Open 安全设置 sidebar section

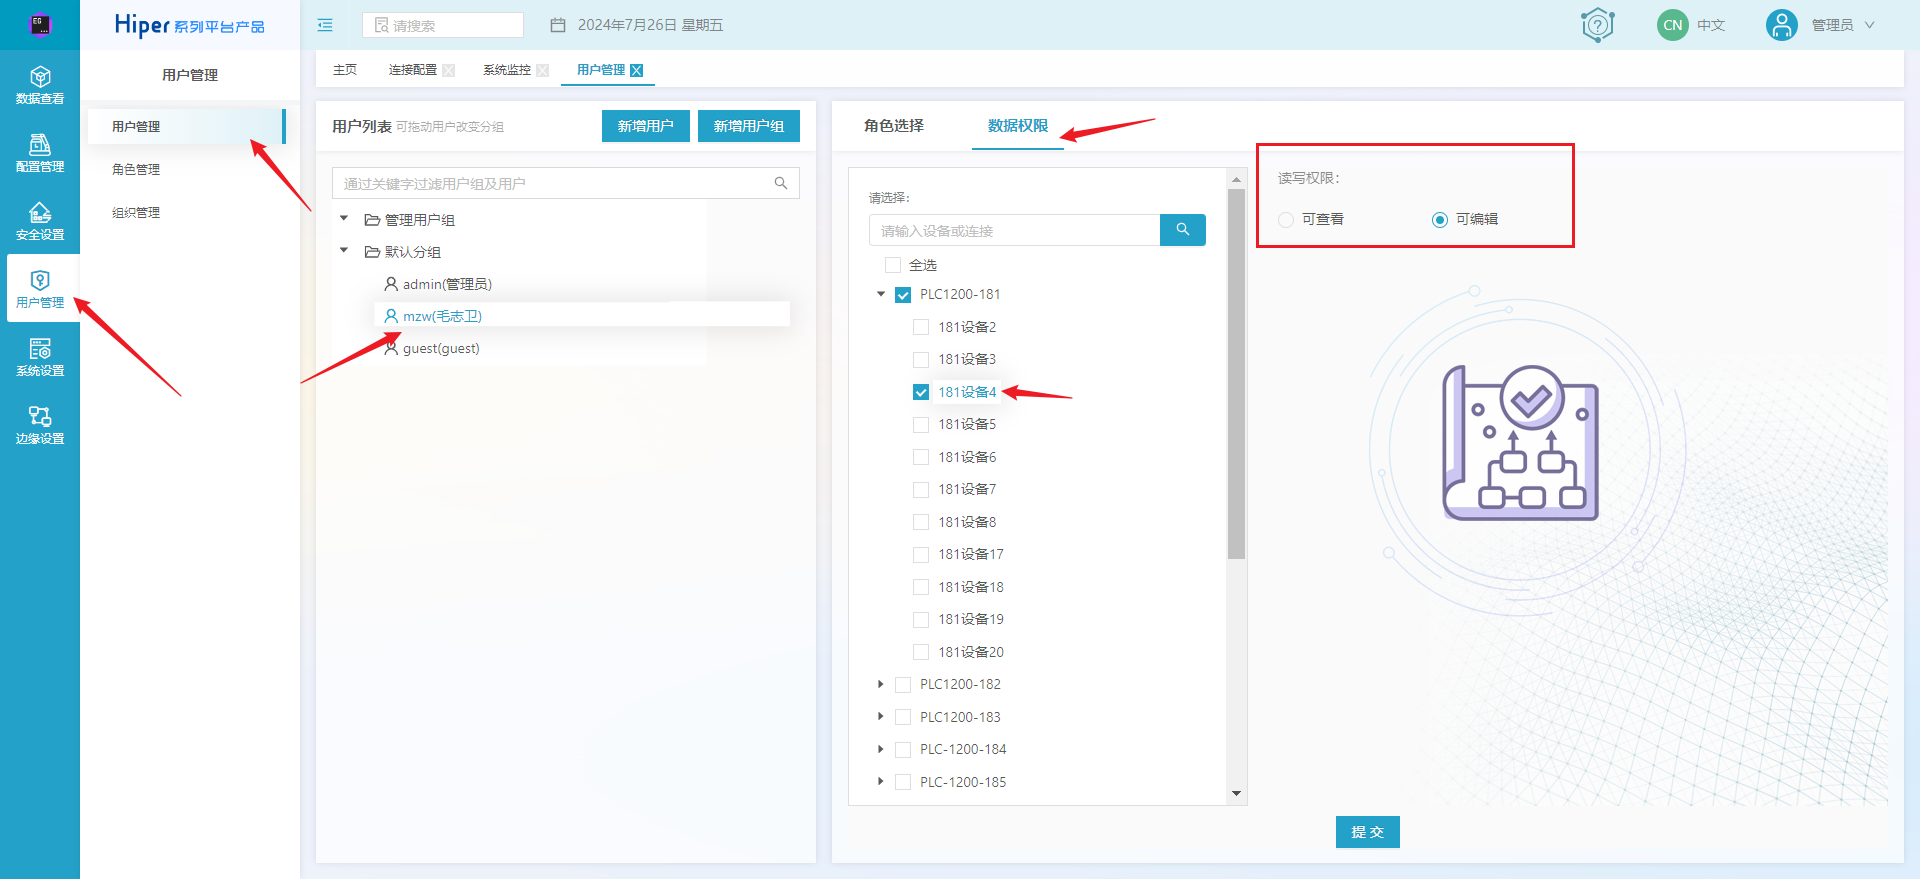[40, 221]
